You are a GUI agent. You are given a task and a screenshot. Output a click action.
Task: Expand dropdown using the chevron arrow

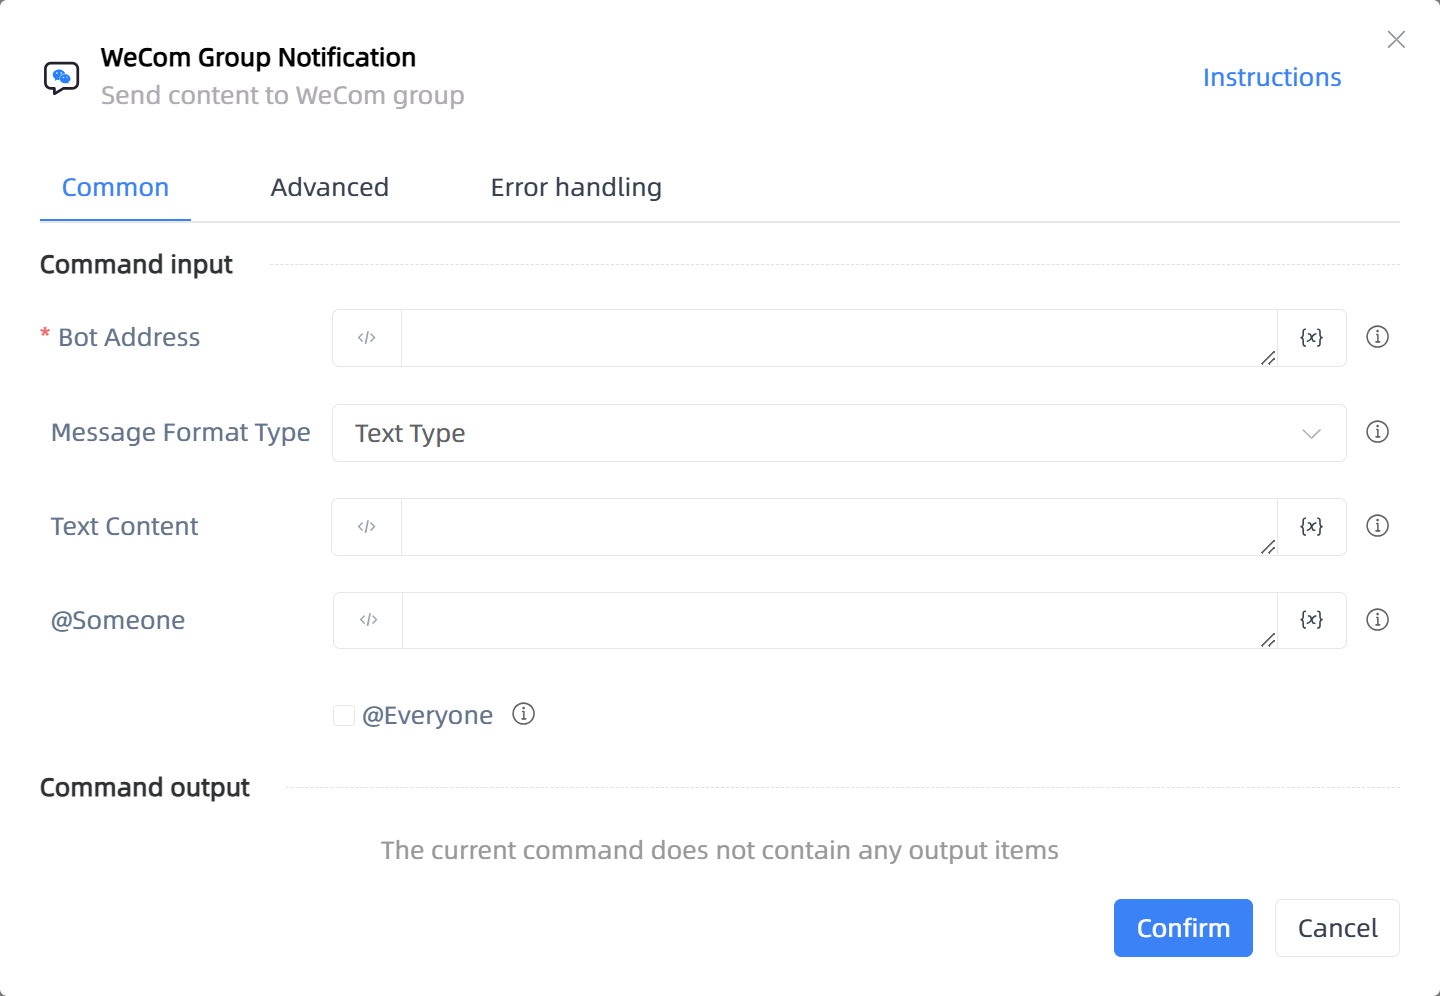point(1312,433)
